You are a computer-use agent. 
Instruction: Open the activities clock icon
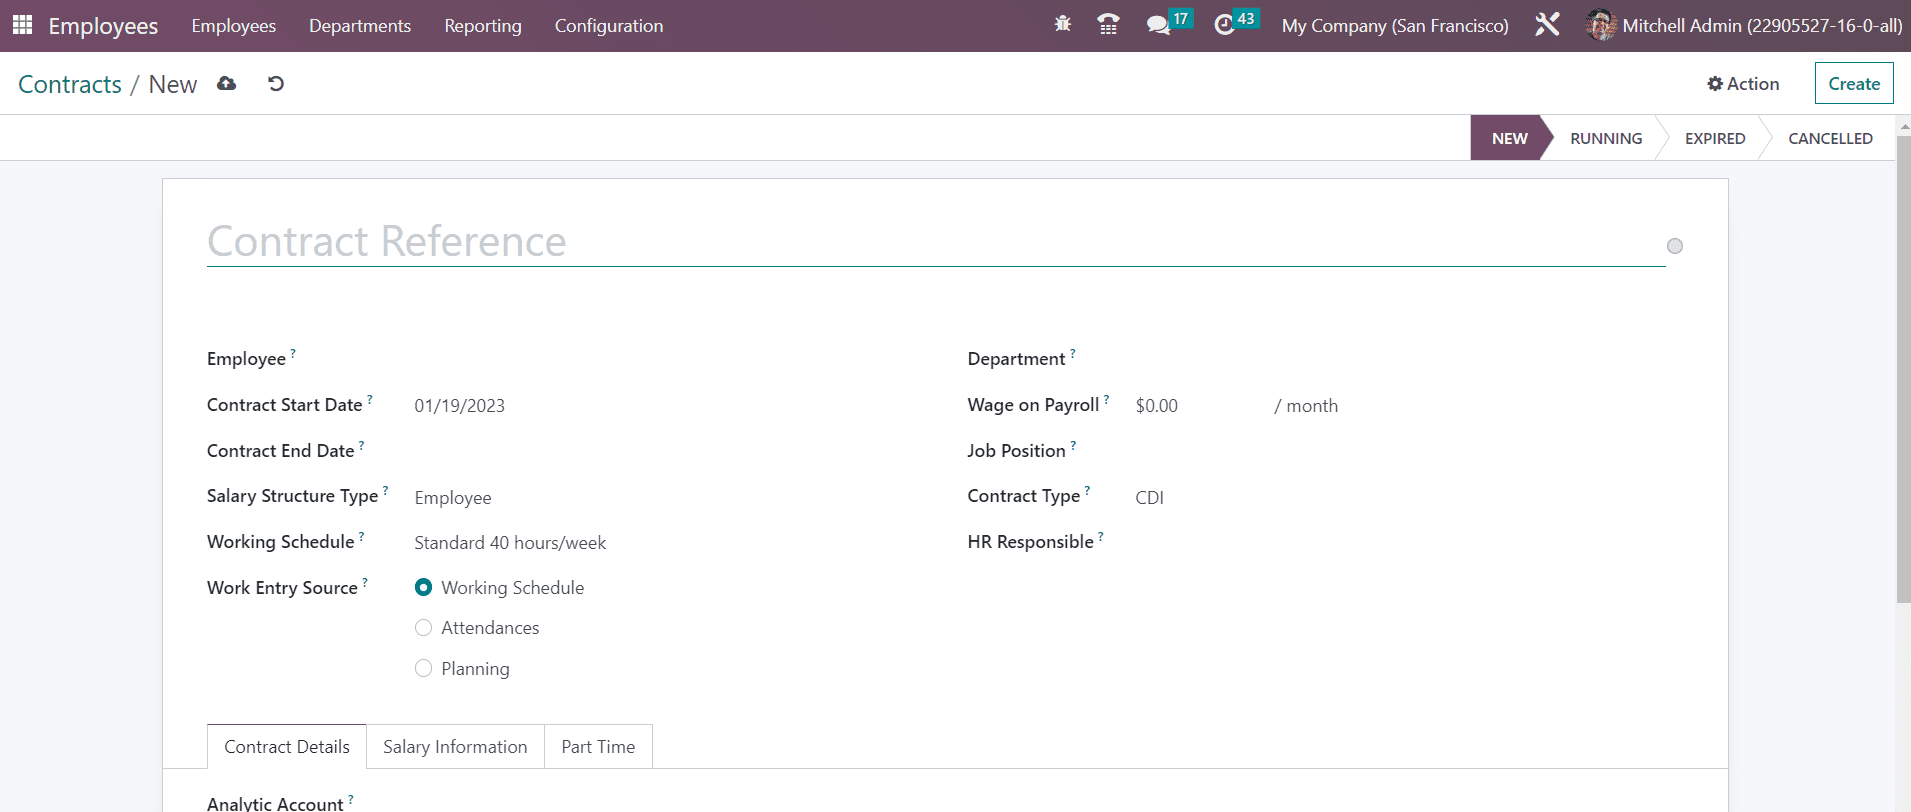pos(1224,25)
